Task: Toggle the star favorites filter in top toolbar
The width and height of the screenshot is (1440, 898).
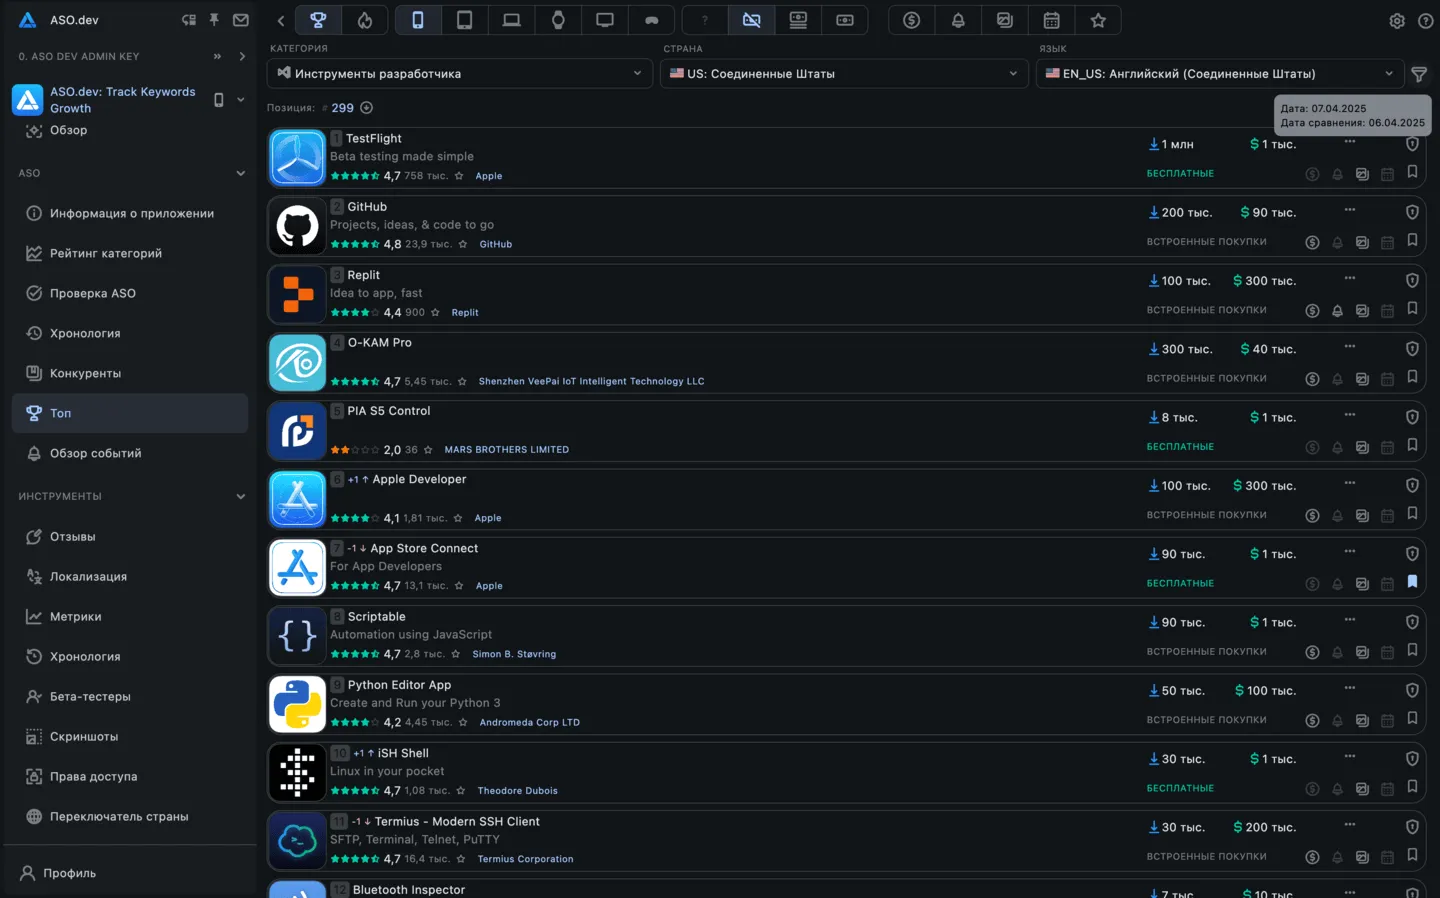Action: [1098, 20]
